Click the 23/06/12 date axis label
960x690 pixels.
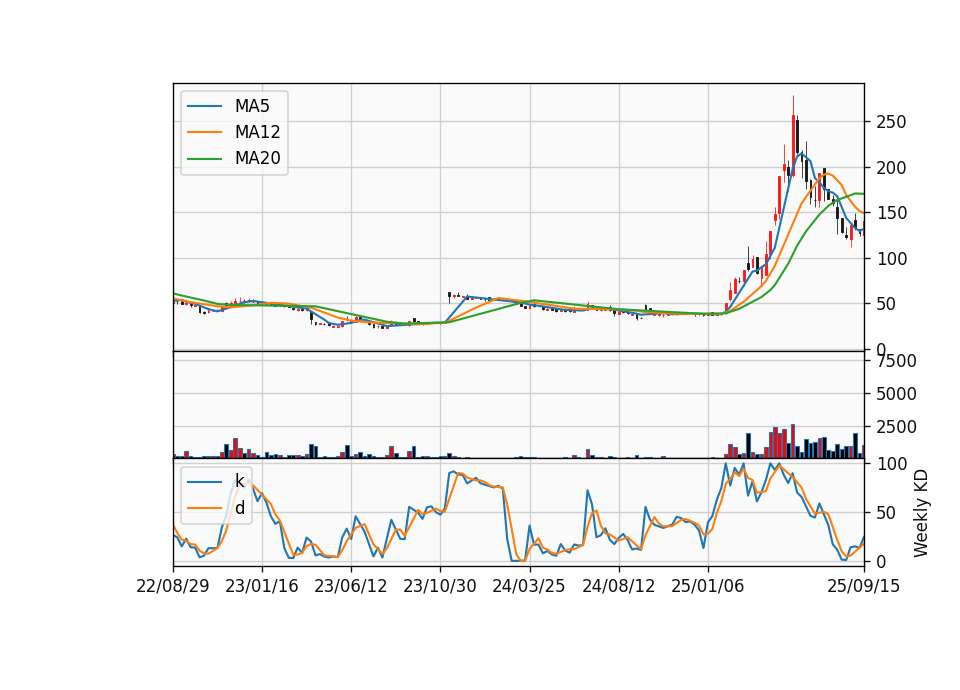tap(351, 586)
